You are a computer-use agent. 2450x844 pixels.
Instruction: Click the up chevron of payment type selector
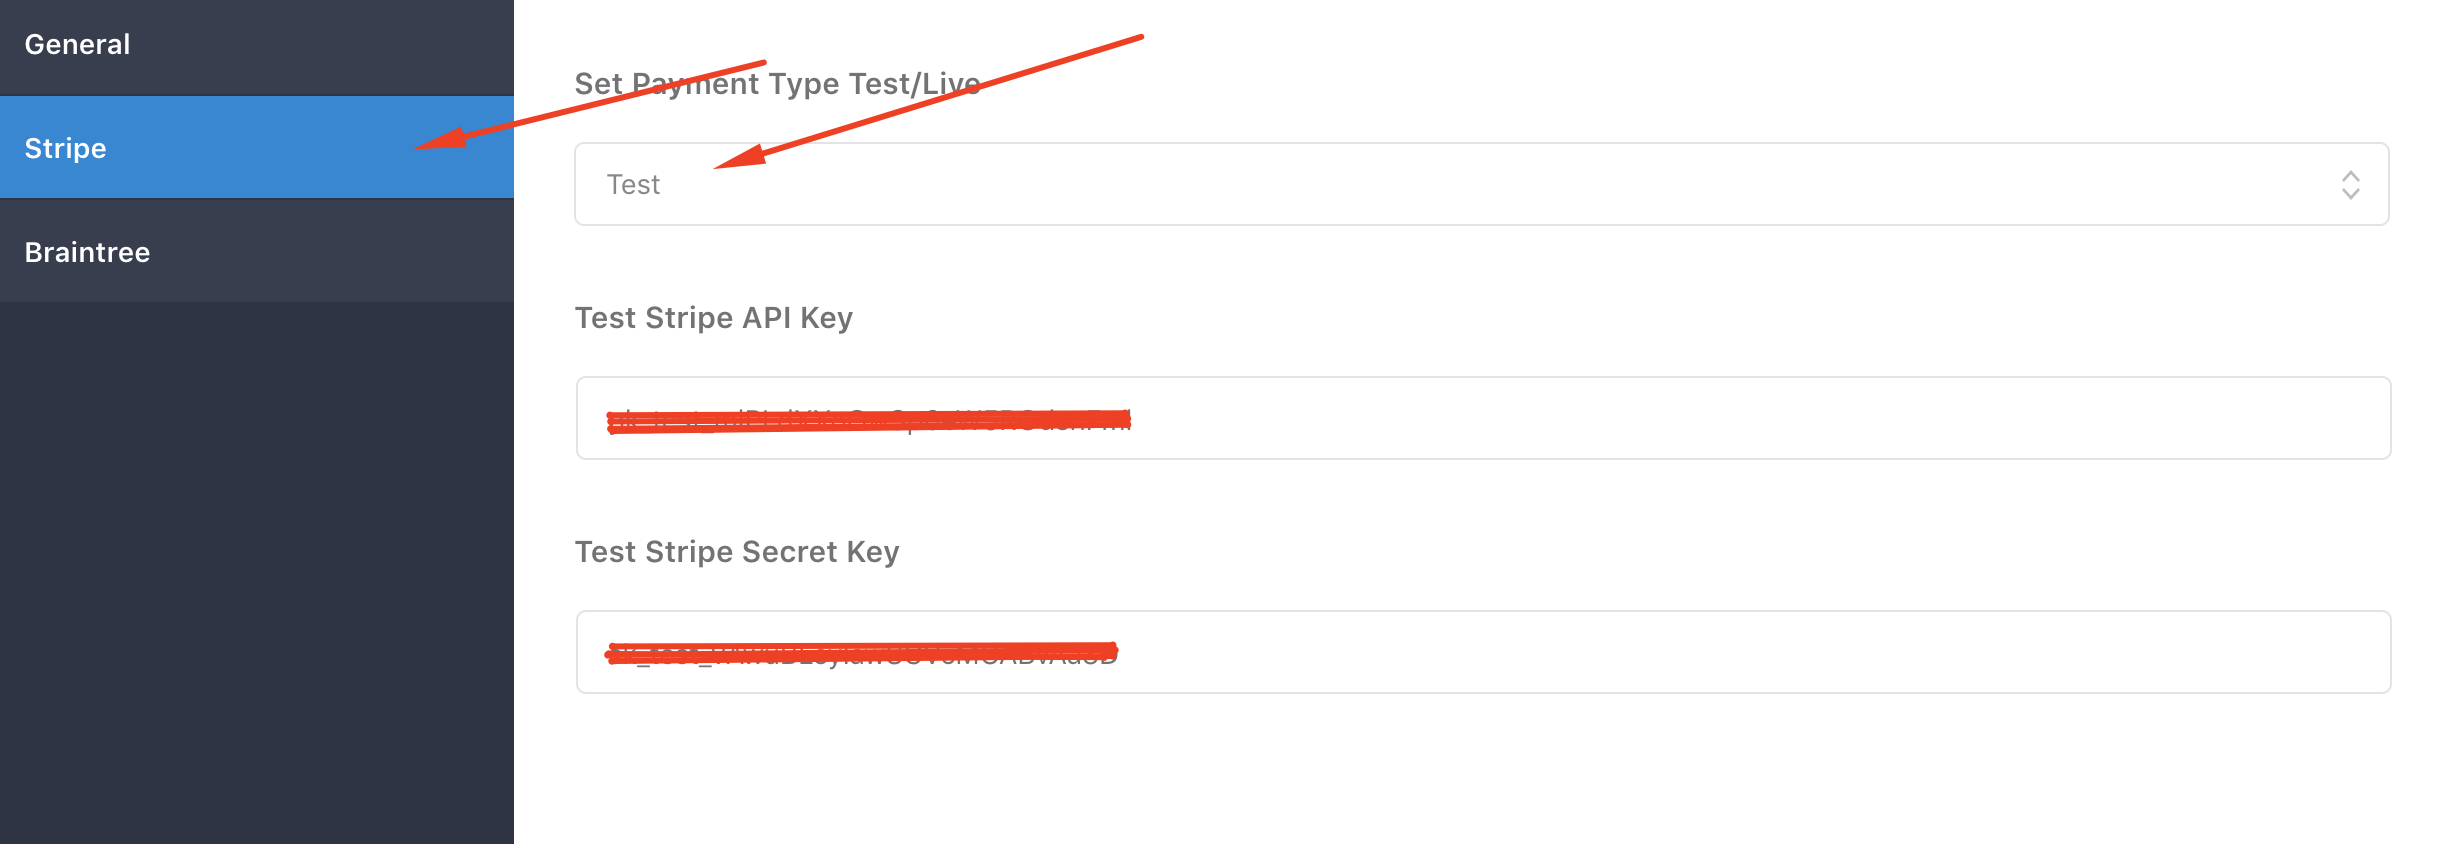(2350, 175)
